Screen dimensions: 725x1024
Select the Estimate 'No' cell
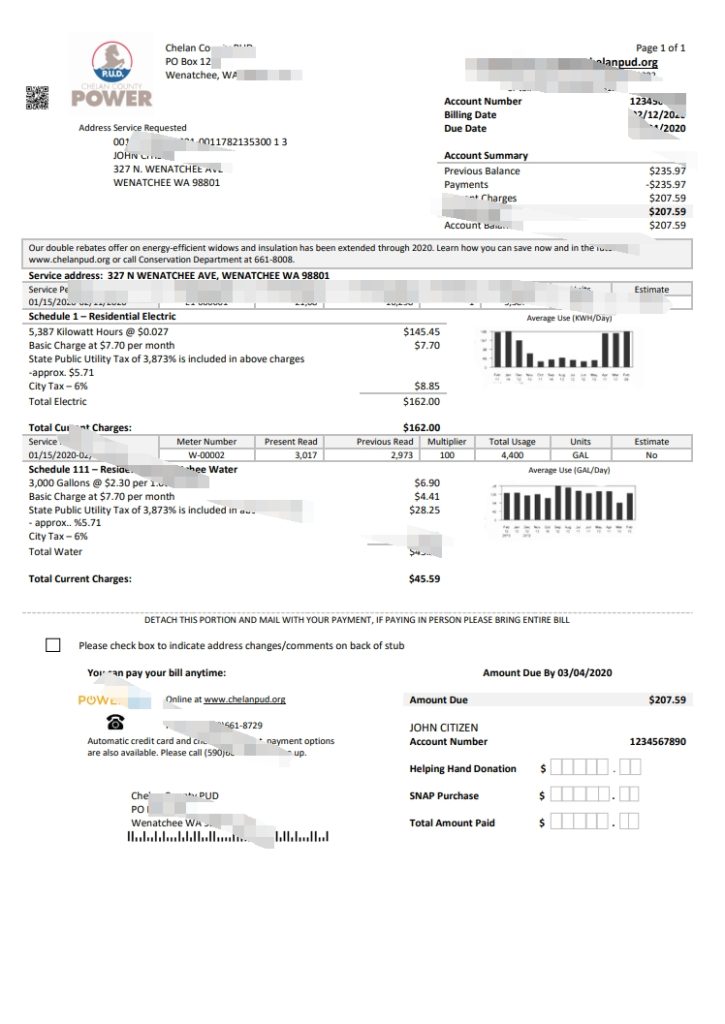[651, 455]
